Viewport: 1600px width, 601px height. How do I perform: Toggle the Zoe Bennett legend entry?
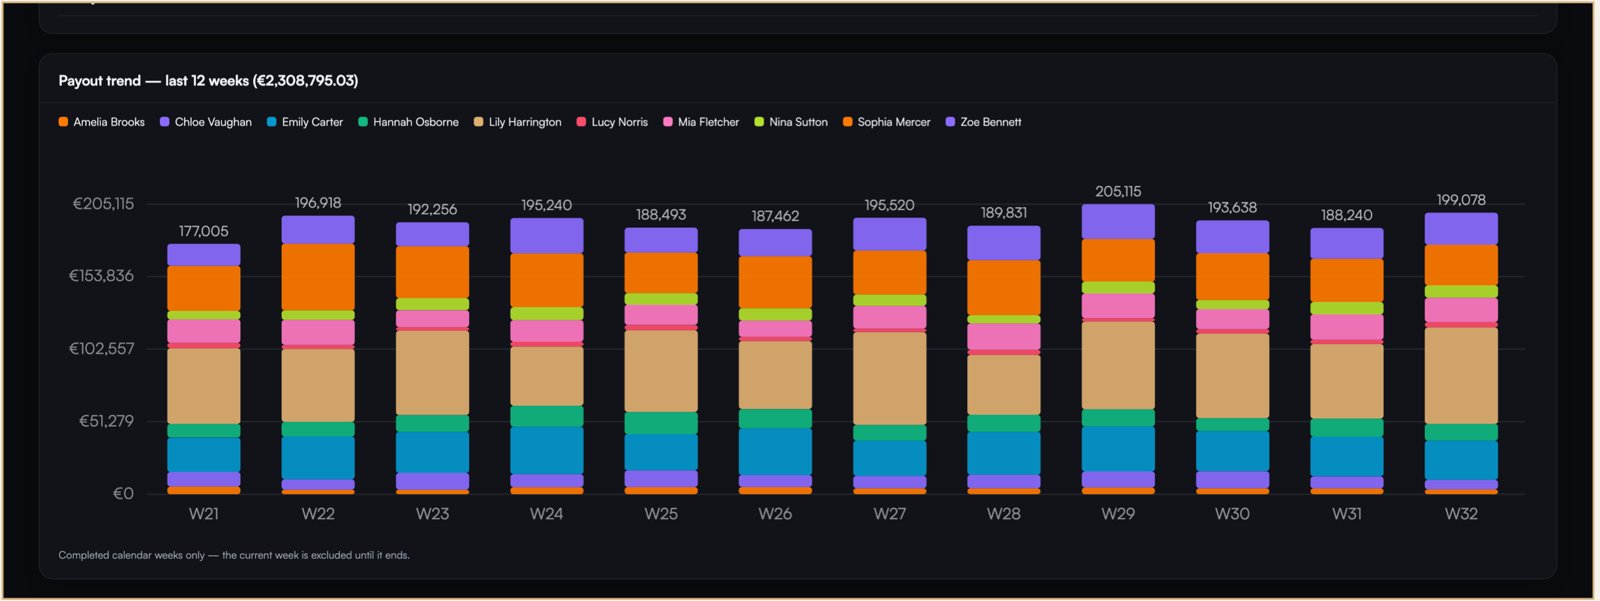[984, 122]
